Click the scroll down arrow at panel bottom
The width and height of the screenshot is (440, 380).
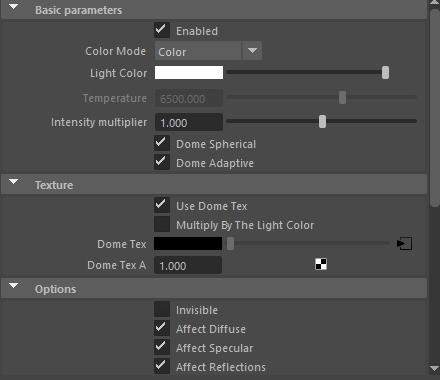pyautogui.click(x=435, y=368)
